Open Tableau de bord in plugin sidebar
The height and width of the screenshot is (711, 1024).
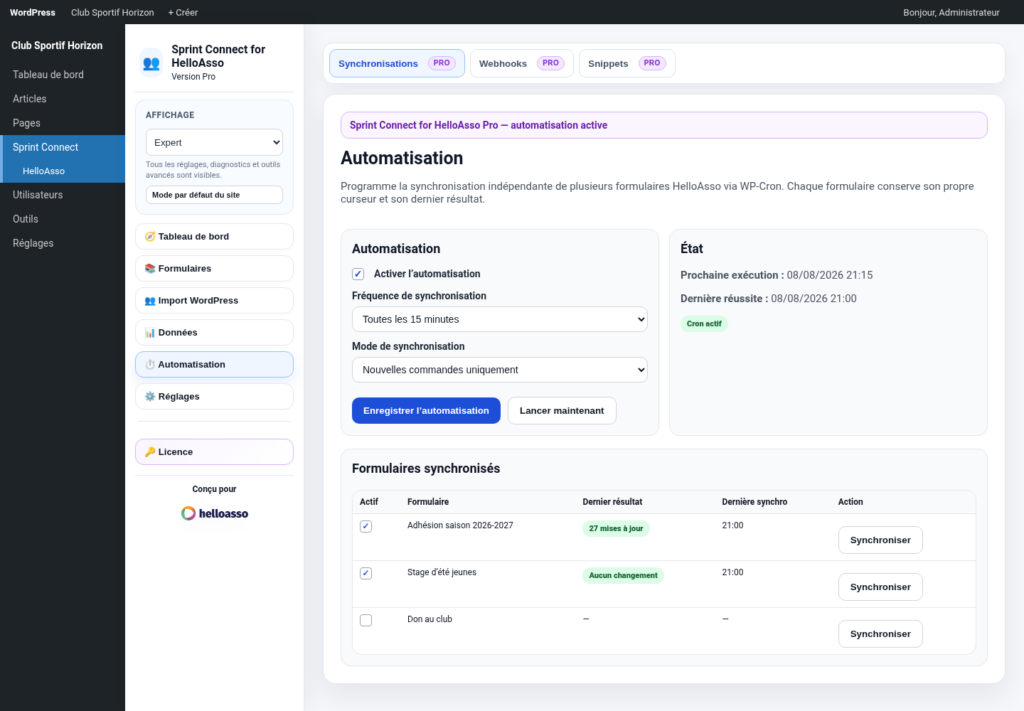214,236
